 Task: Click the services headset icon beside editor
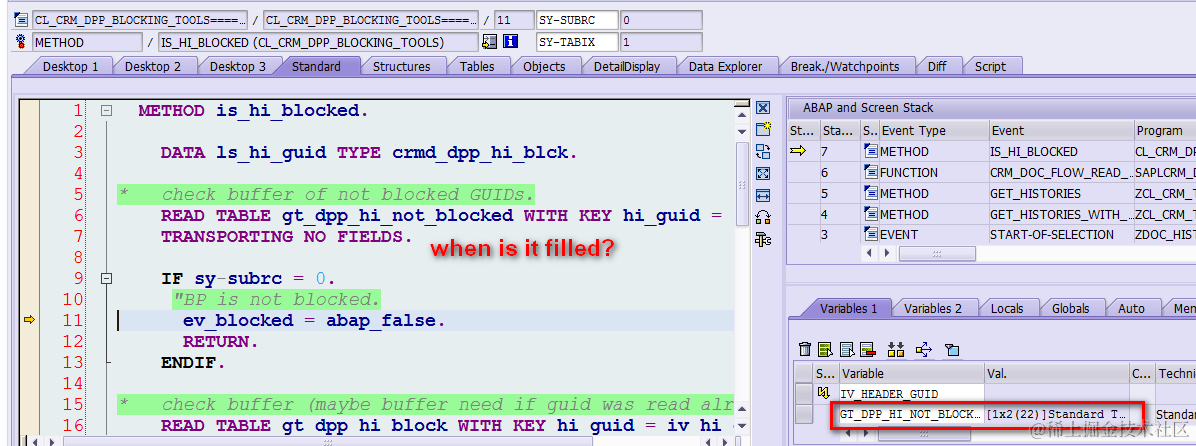tap(763, 217)
